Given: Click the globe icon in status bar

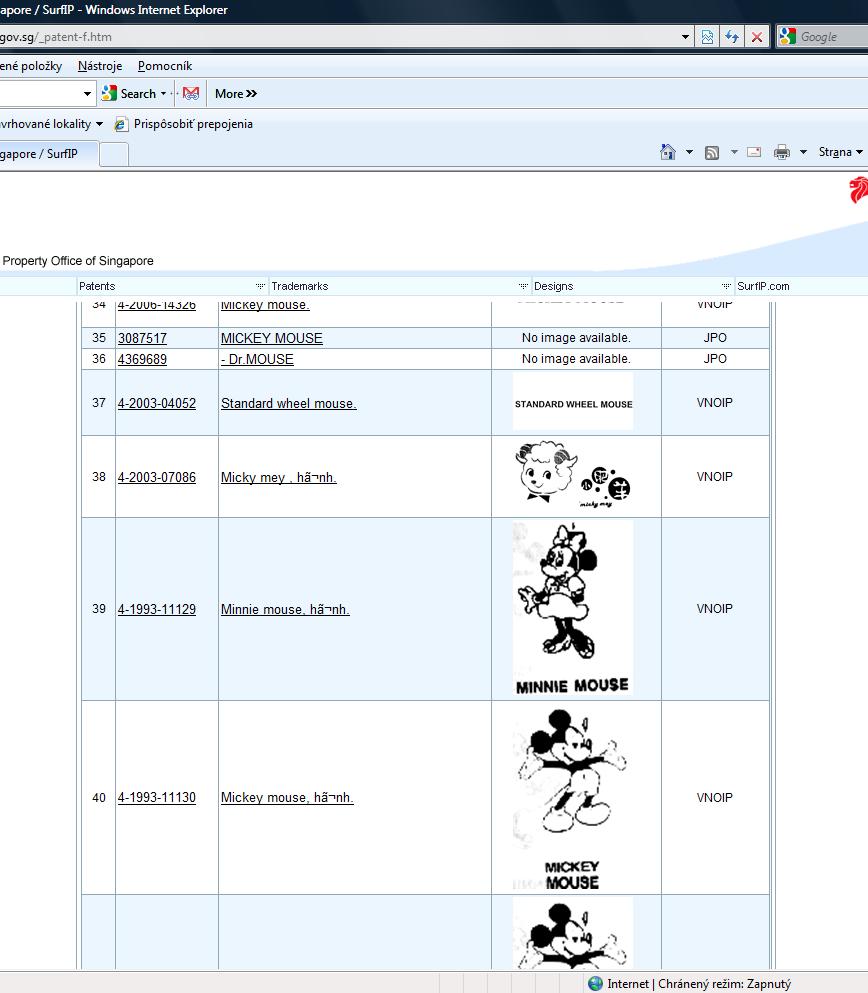Looking at the screenshot, I should coord(595,984).
